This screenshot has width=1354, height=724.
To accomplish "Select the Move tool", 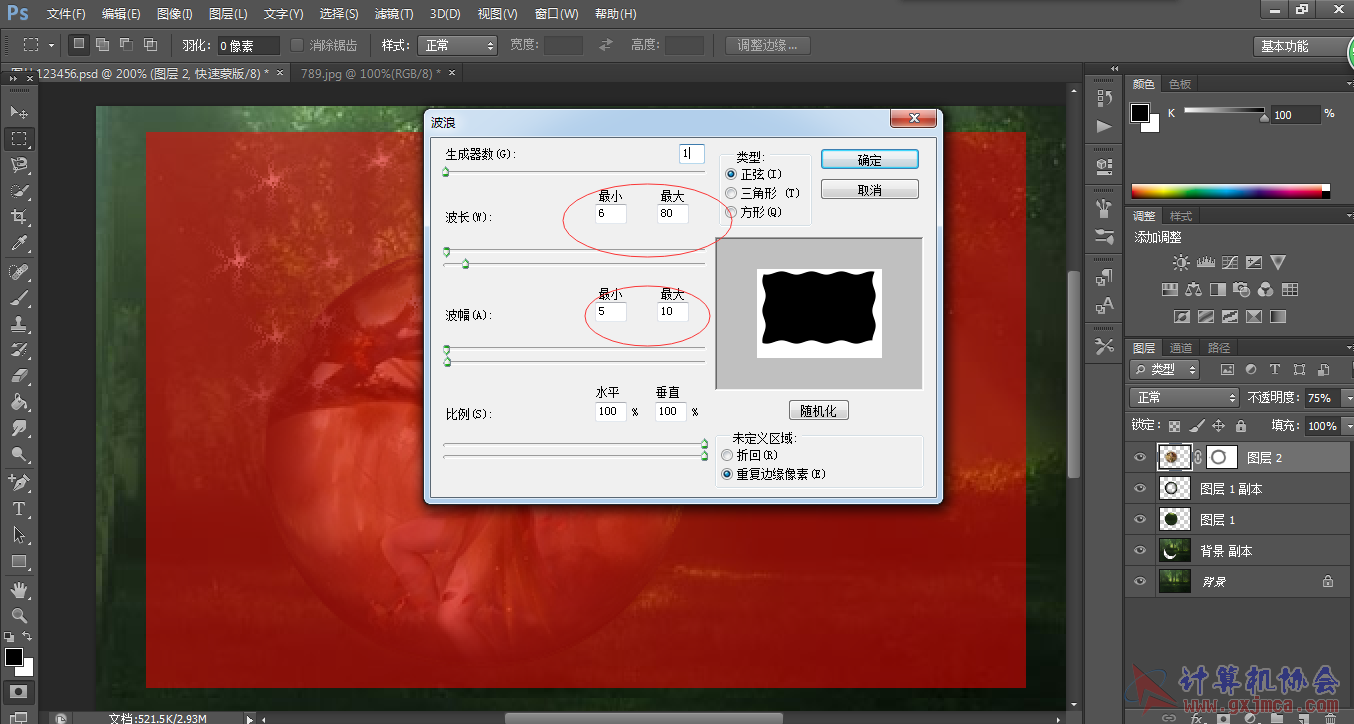I will tap(19, 112).
